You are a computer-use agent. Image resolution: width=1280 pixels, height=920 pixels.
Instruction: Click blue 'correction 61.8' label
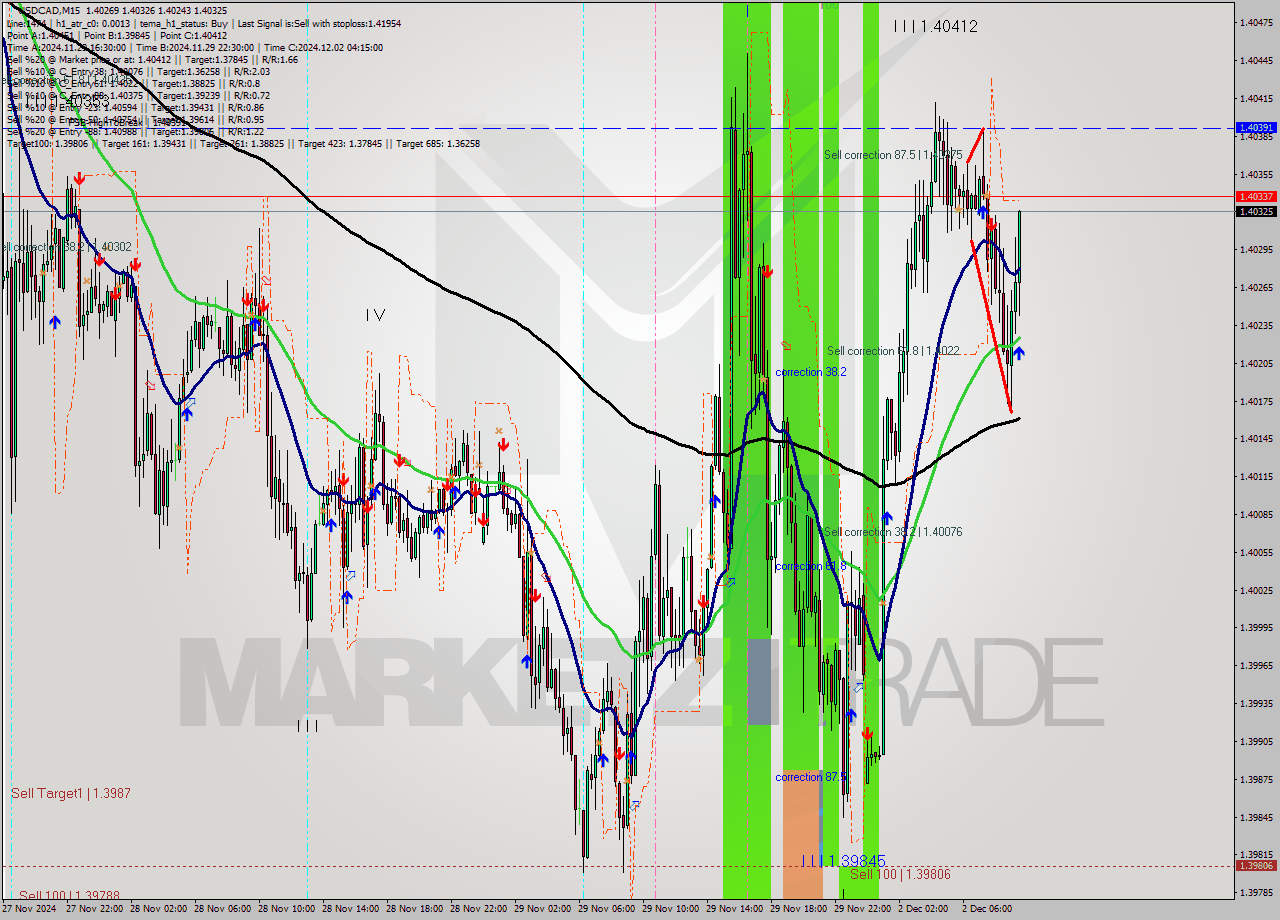811,566
